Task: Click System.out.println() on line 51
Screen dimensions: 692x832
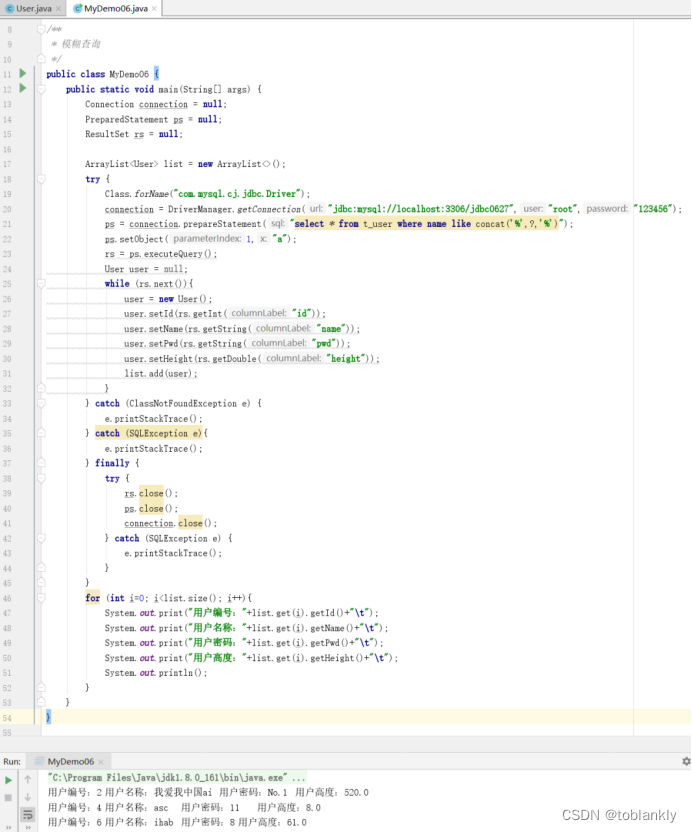Action: click(155, 673)
